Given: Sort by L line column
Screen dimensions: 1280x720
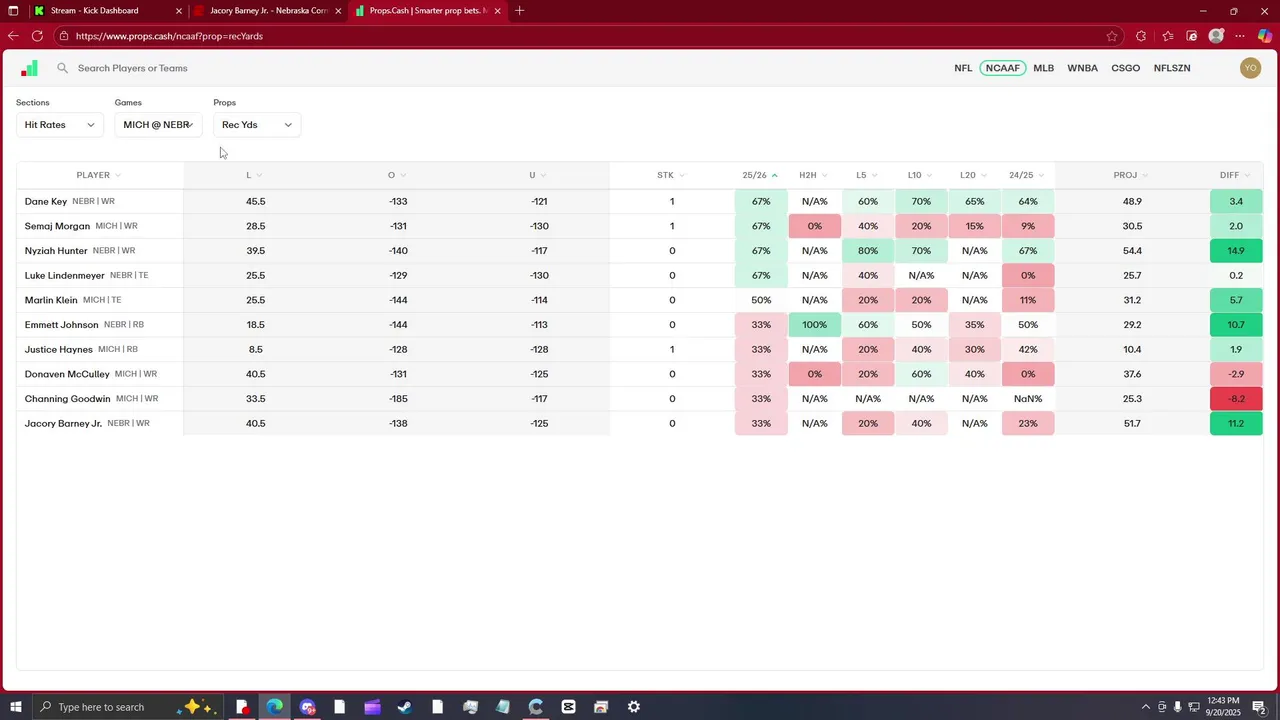Looking at the screenshot, I should point(254,175).
